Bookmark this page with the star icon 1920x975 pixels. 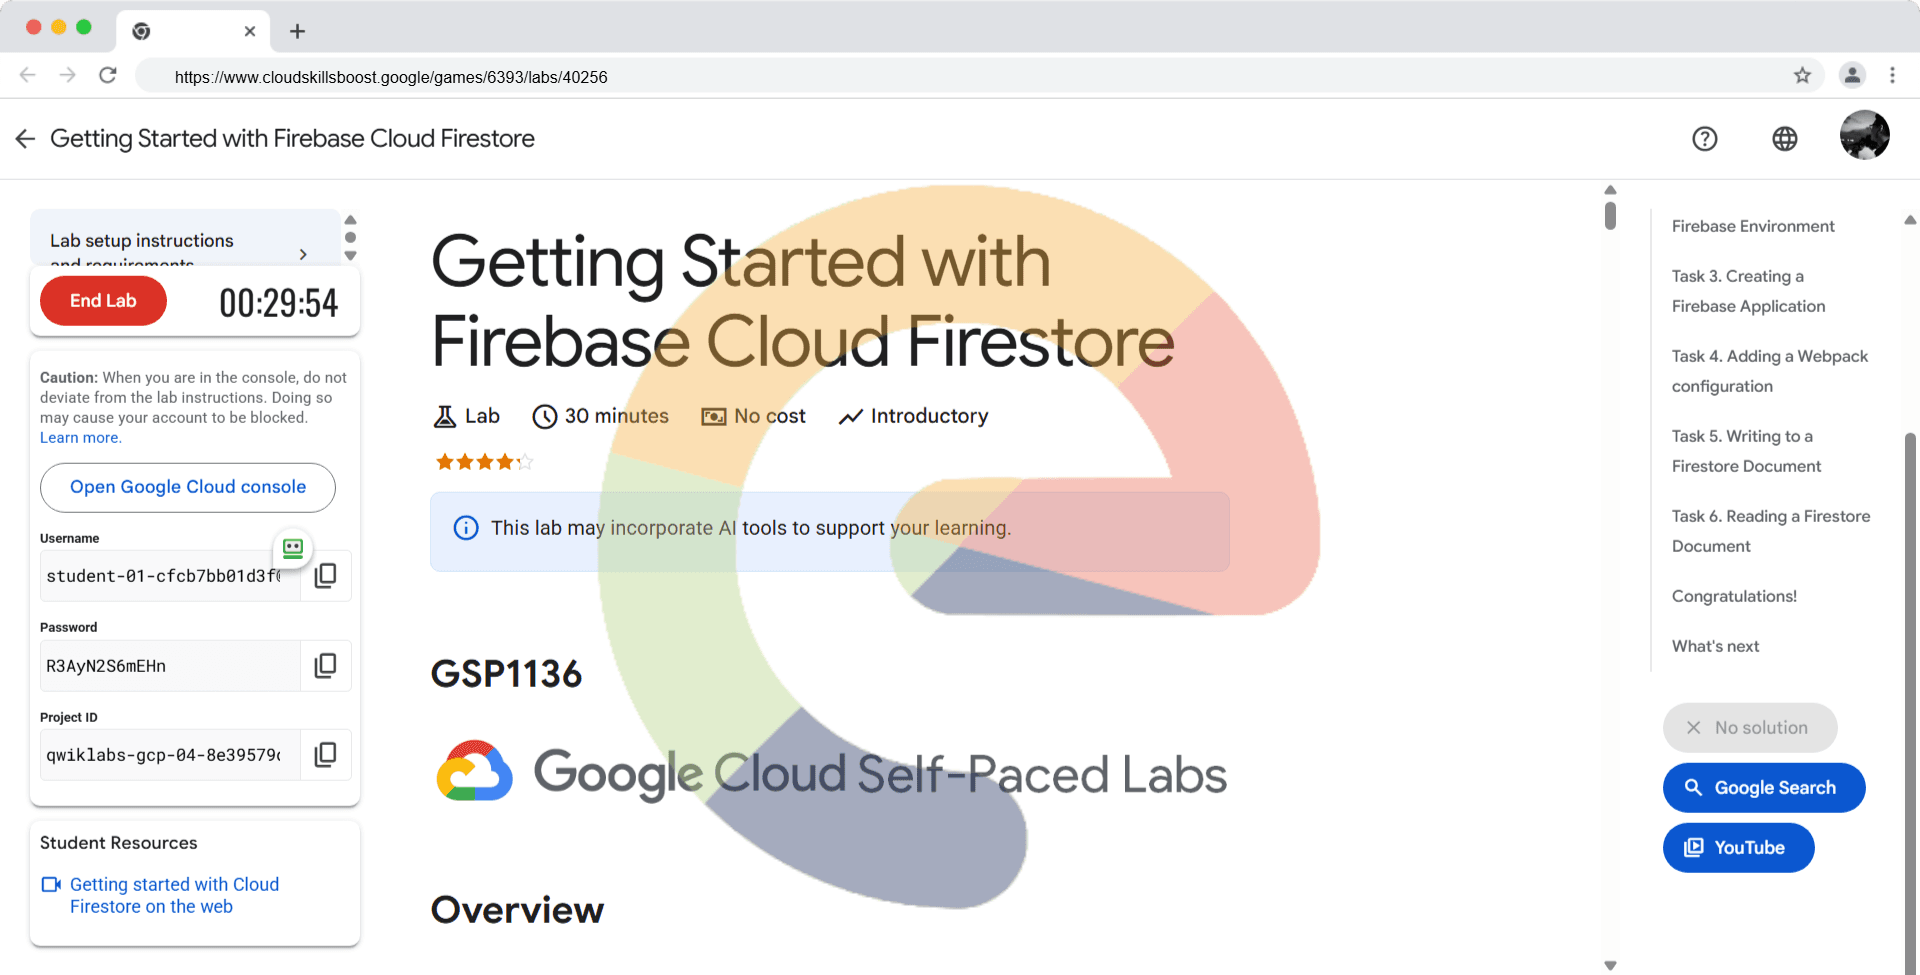point(1802,76)
